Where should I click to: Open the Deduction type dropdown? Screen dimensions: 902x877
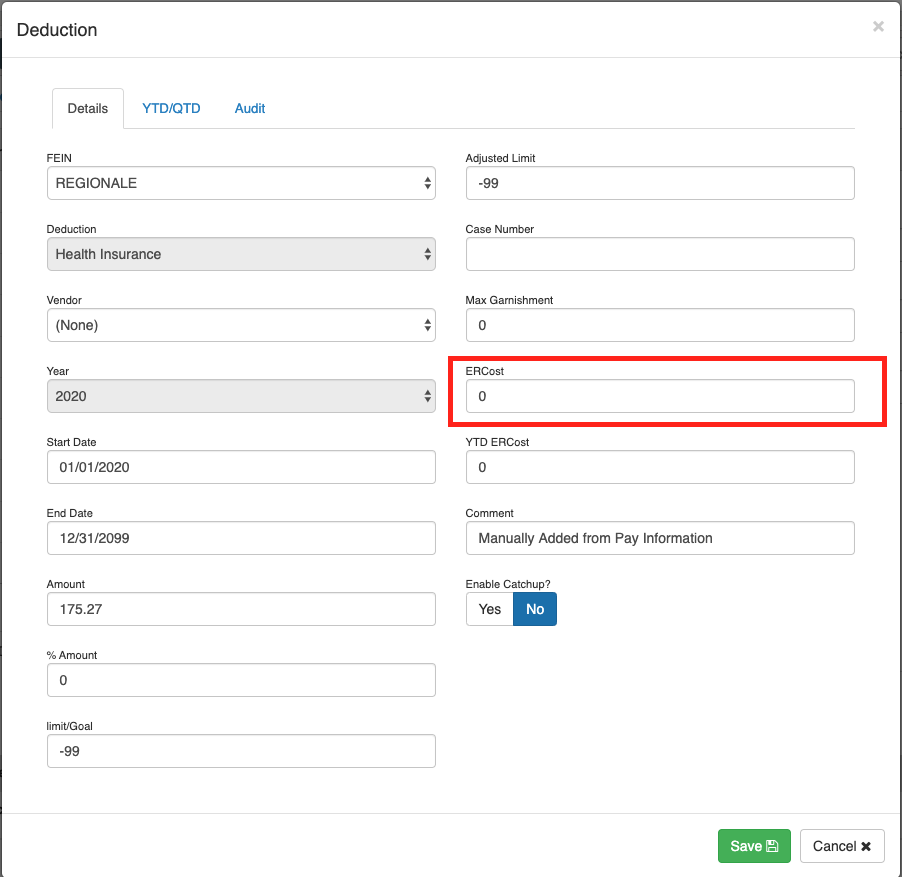(241, 254)
